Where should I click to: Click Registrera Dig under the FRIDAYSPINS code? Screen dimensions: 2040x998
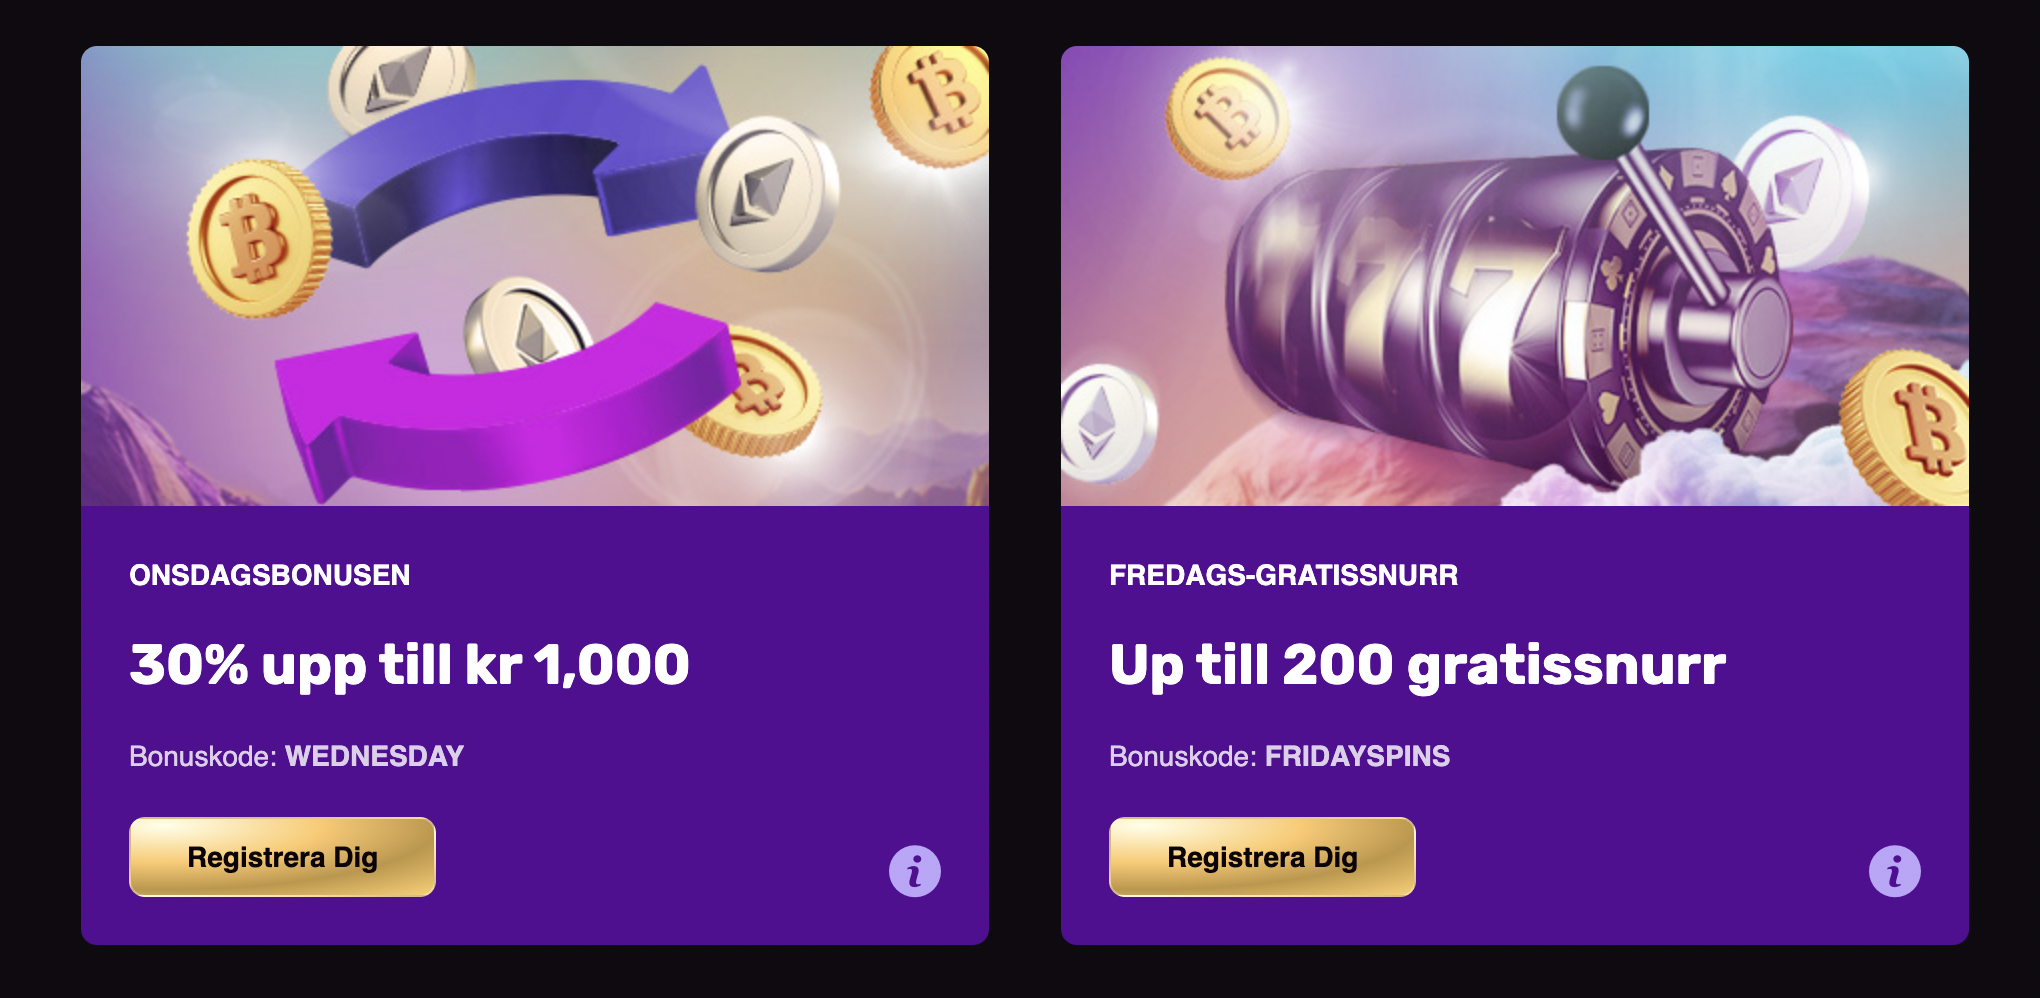1262,857
